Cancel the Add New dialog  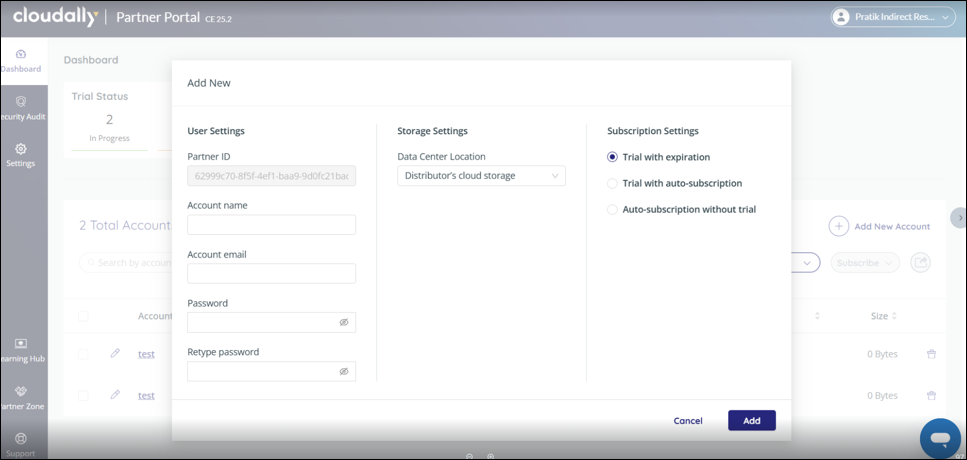688,421
